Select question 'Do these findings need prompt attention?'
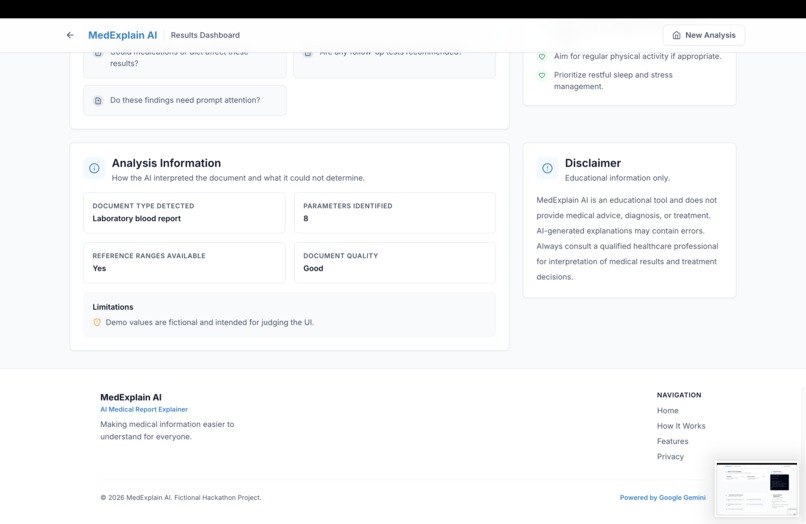The image size is (806, 524). click(185, 100)
